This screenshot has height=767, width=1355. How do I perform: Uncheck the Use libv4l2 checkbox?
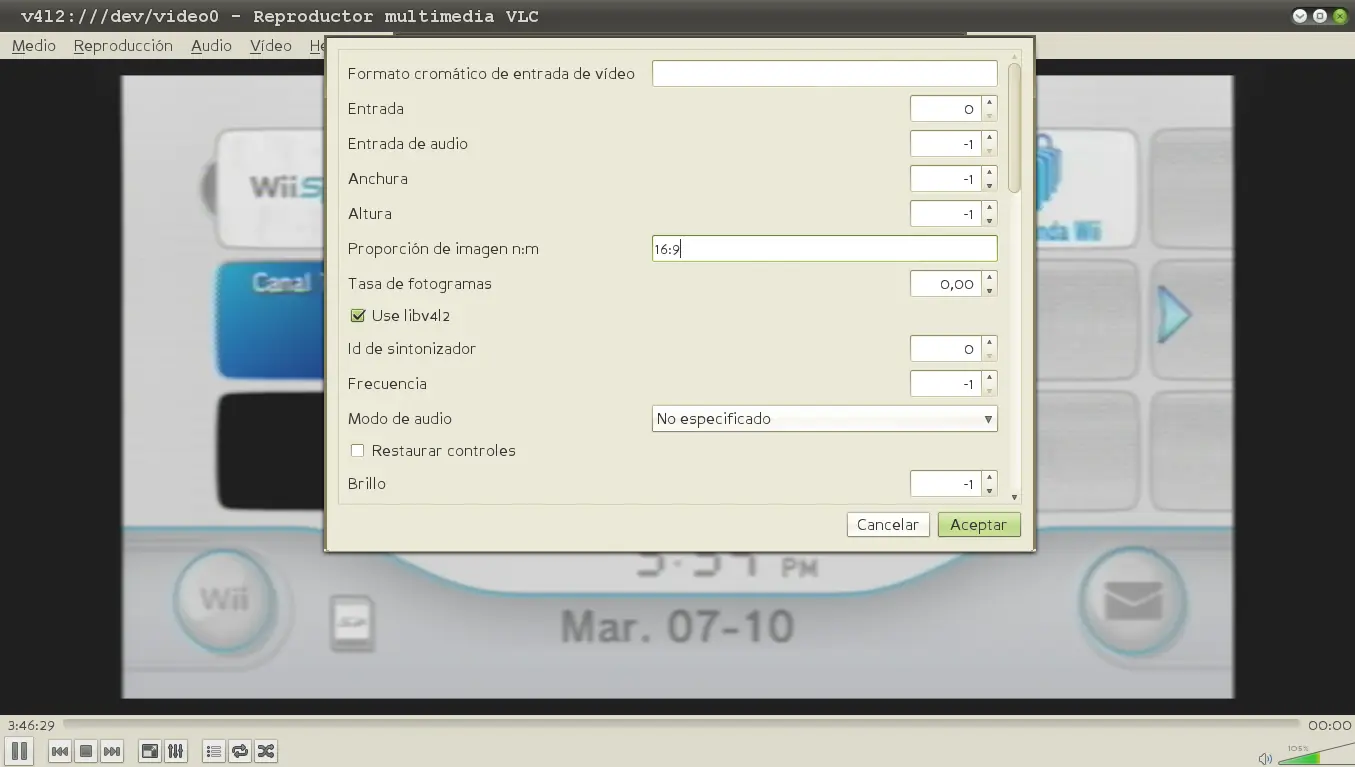point(357,316)
